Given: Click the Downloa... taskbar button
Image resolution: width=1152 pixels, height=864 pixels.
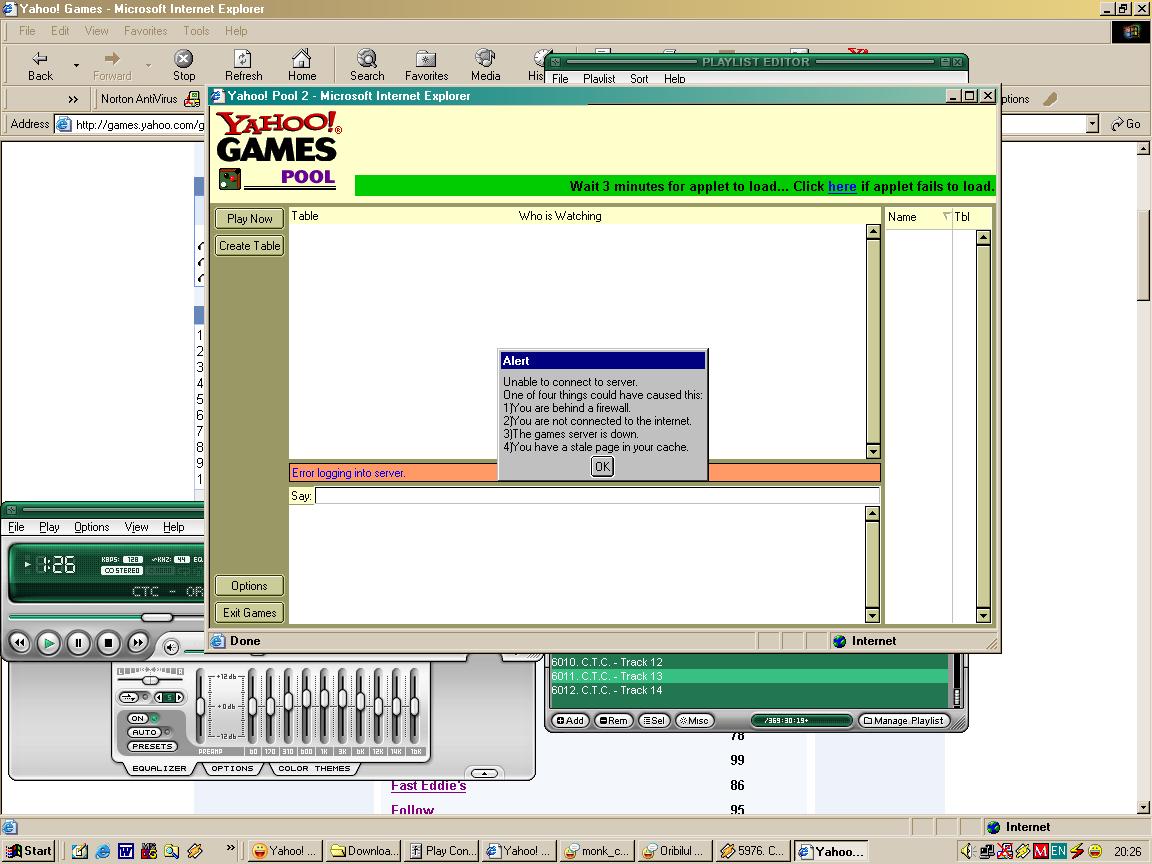Looking at the screenshot, I should coord(364,851).
